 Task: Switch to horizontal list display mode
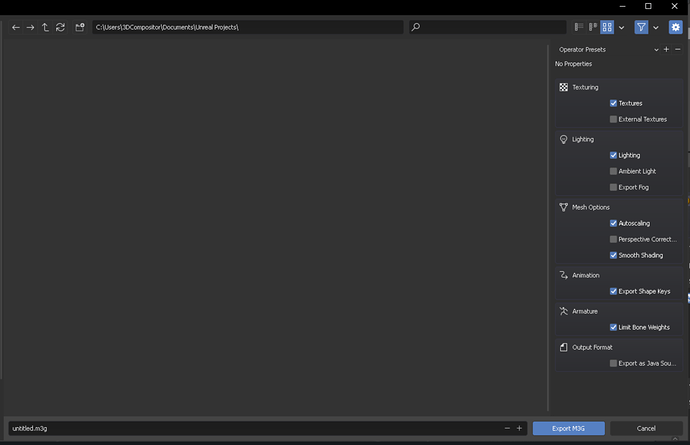click(593, 27)
